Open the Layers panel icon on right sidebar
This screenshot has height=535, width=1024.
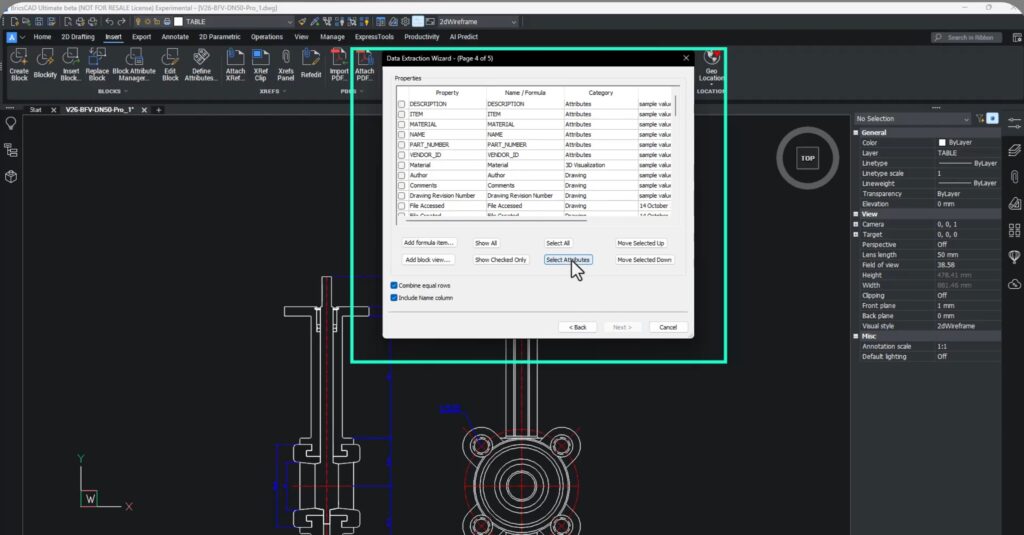point(1014,150)
